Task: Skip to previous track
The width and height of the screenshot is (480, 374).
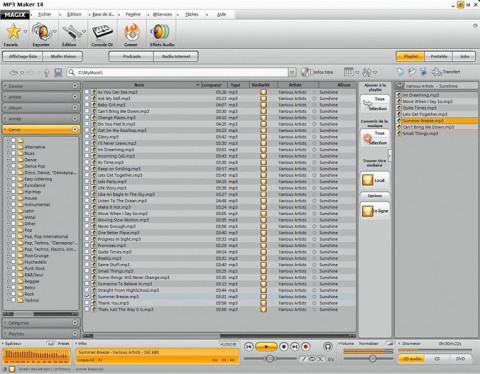Action: (x=249, y=347)
